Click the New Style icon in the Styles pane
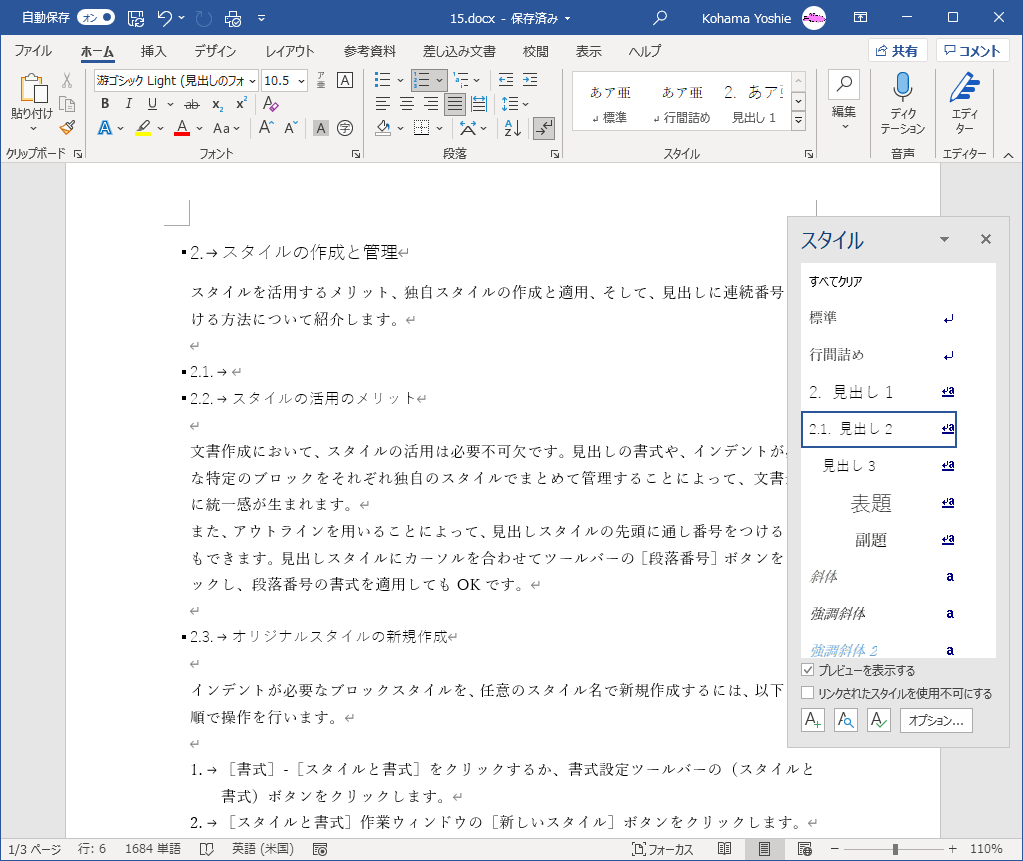 point(813,720)
